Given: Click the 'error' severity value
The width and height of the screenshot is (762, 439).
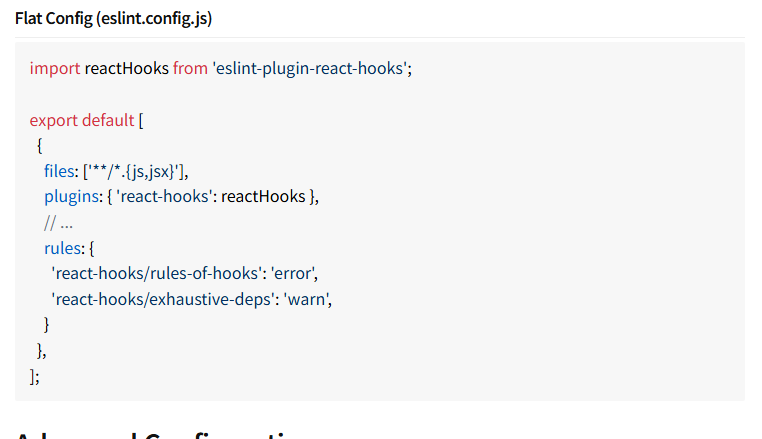Looking at the screenshot, I should click(292, 274).
